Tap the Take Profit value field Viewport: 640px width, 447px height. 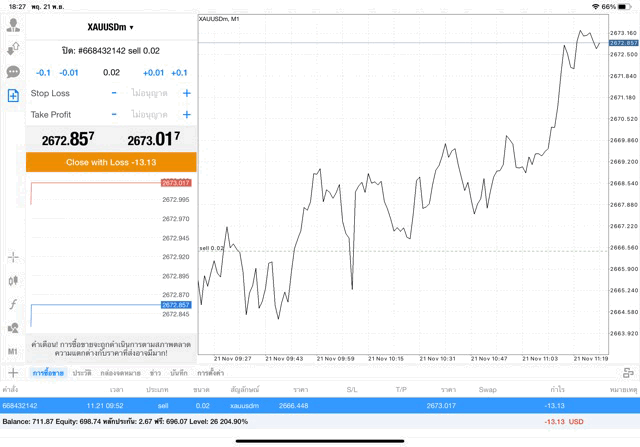coord(150,115)
